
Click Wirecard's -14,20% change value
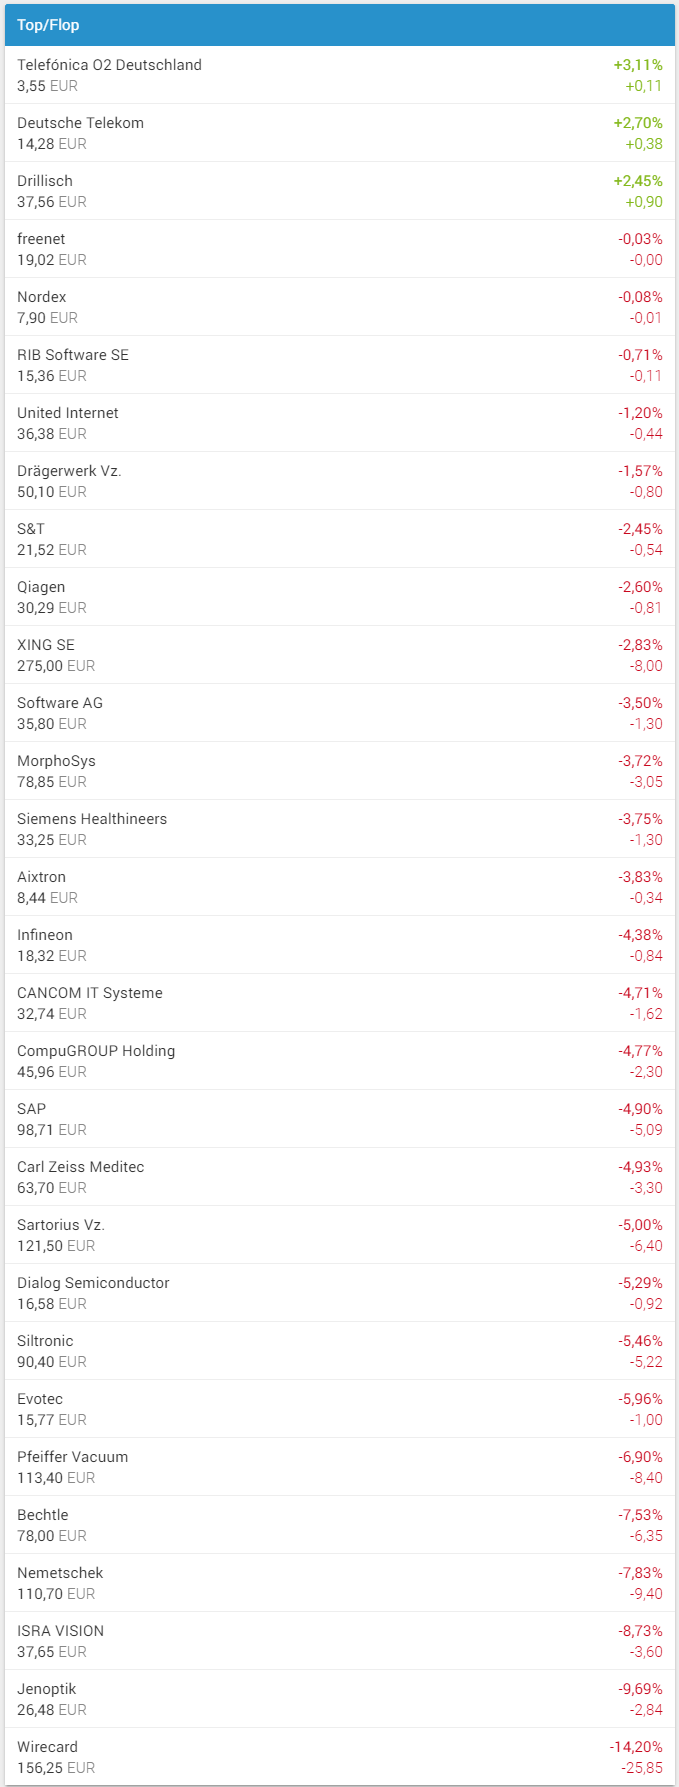tap(636, 1747)
